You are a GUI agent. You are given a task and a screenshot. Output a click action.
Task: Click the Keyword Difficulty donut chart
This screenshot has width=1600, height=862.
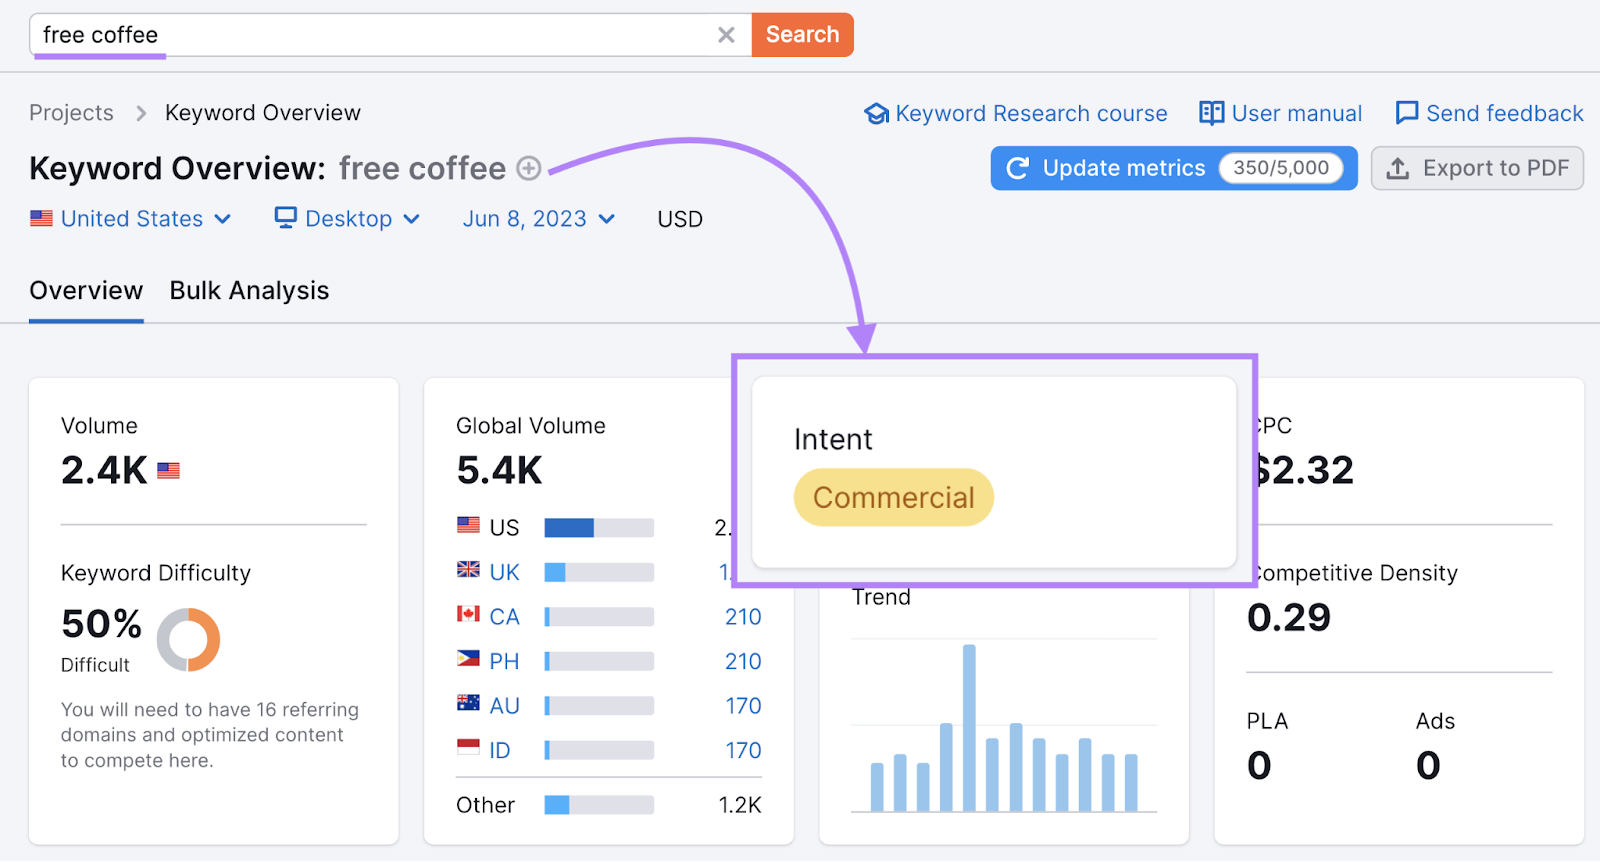click(x=188, y=639)
